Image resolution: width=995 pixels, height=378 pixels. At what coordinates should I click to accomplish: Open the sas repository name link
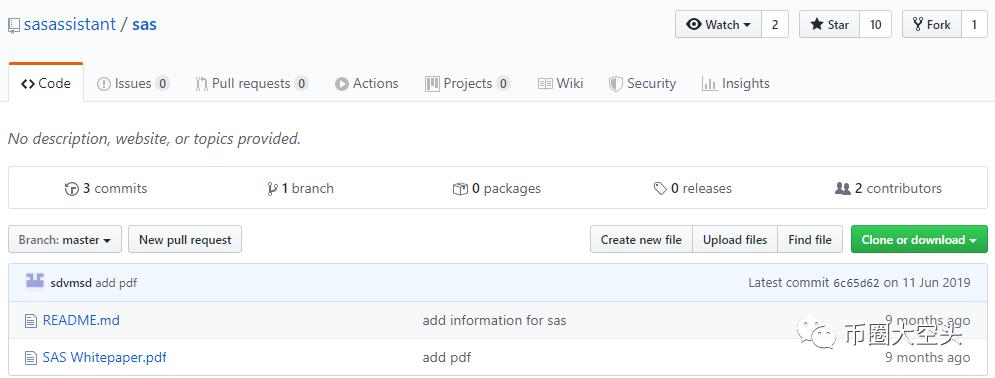144,25
